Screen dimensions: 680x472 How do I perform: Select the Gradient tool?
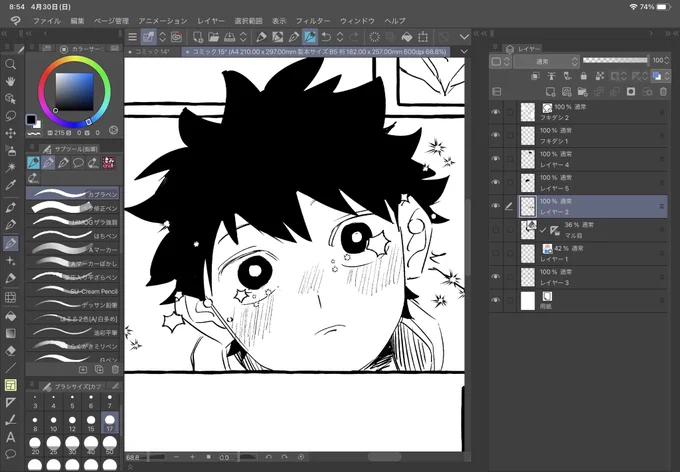click(10, 333)
